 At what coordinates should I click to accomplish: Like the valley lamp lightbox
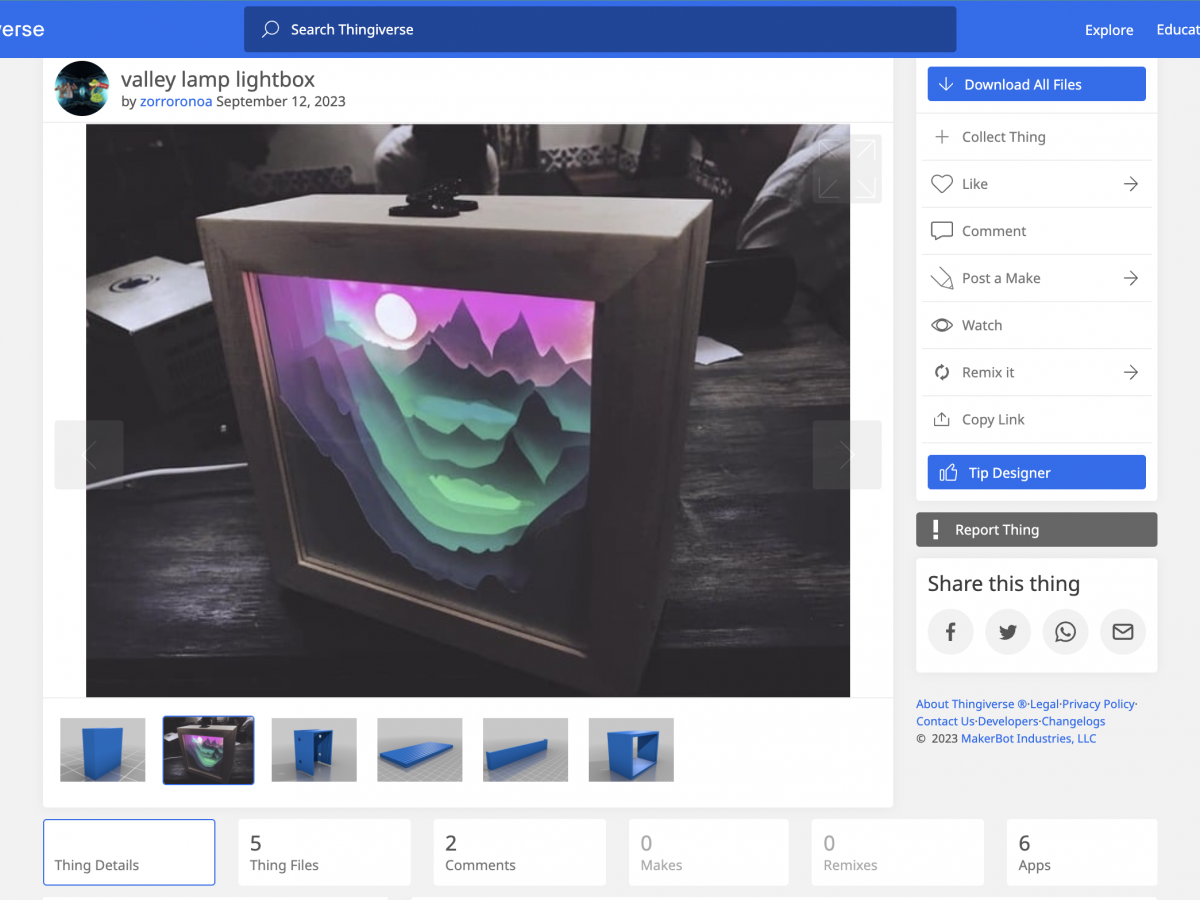[x=941, y=184]
